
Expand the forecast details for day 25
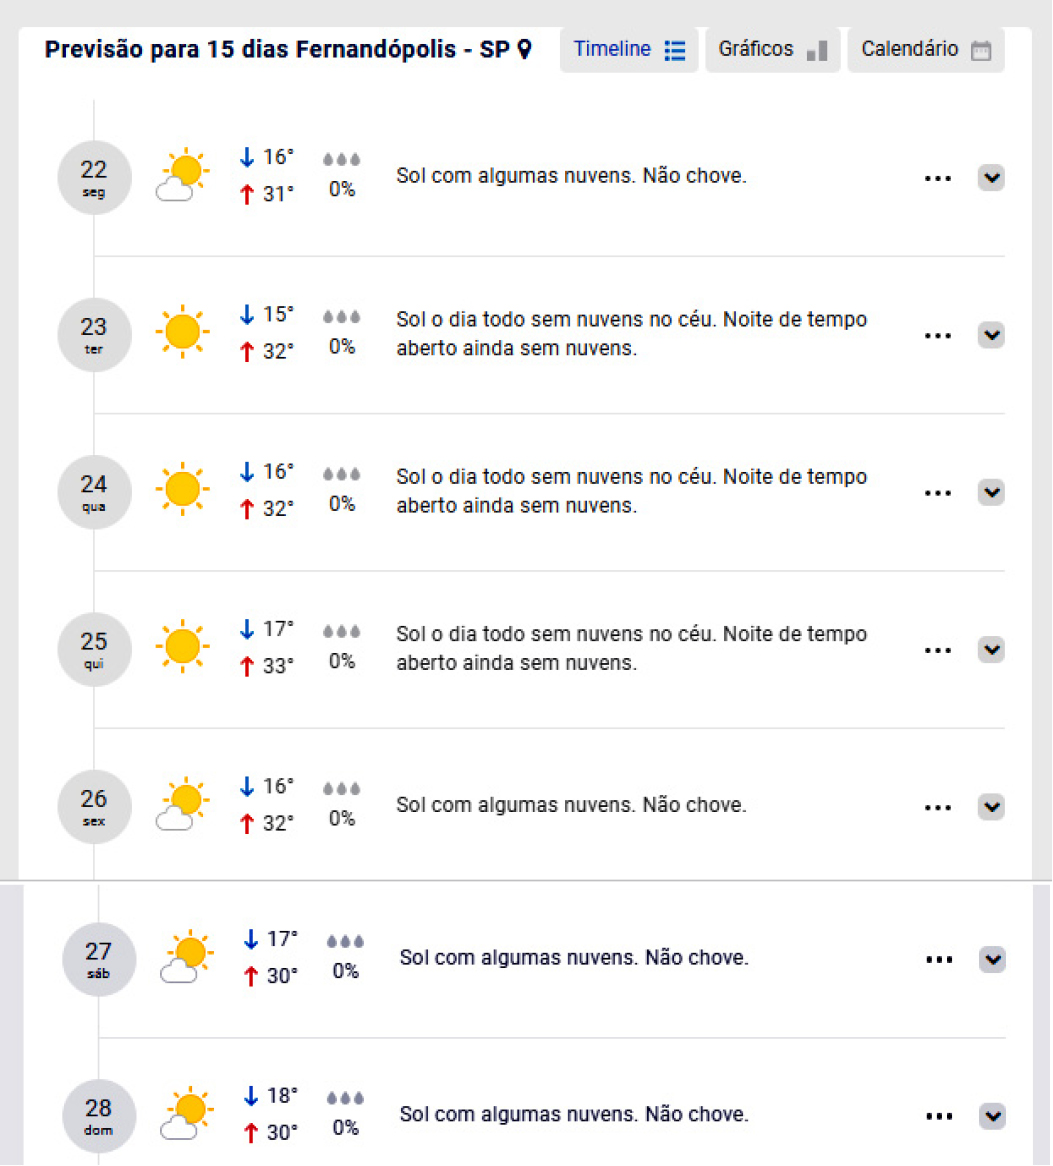coord(990,649)
